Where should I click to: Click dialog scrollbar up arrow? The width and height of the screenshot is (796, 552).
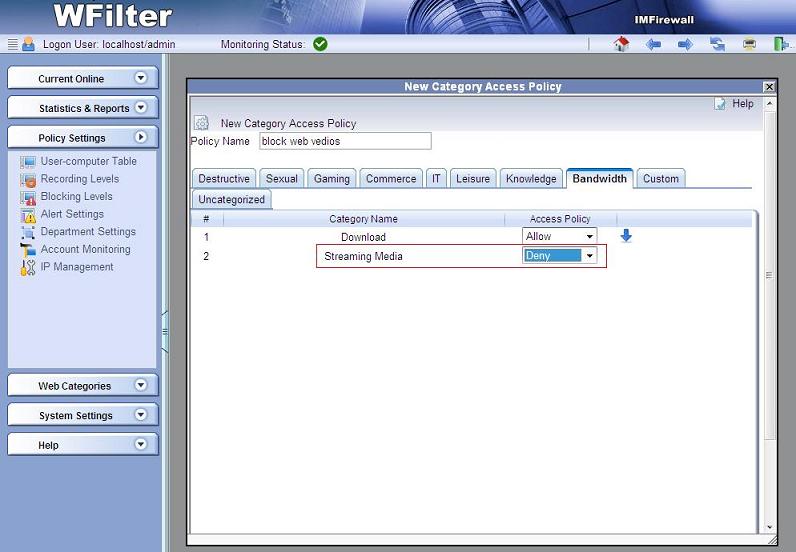coord(770,104)
